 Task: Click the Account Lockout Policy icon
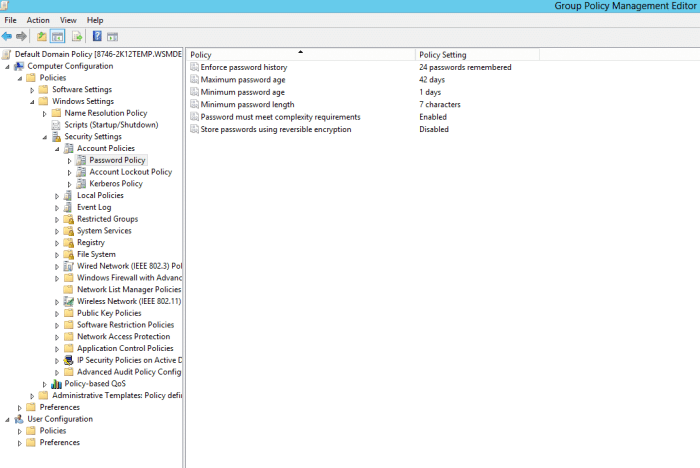coord(81,172)
